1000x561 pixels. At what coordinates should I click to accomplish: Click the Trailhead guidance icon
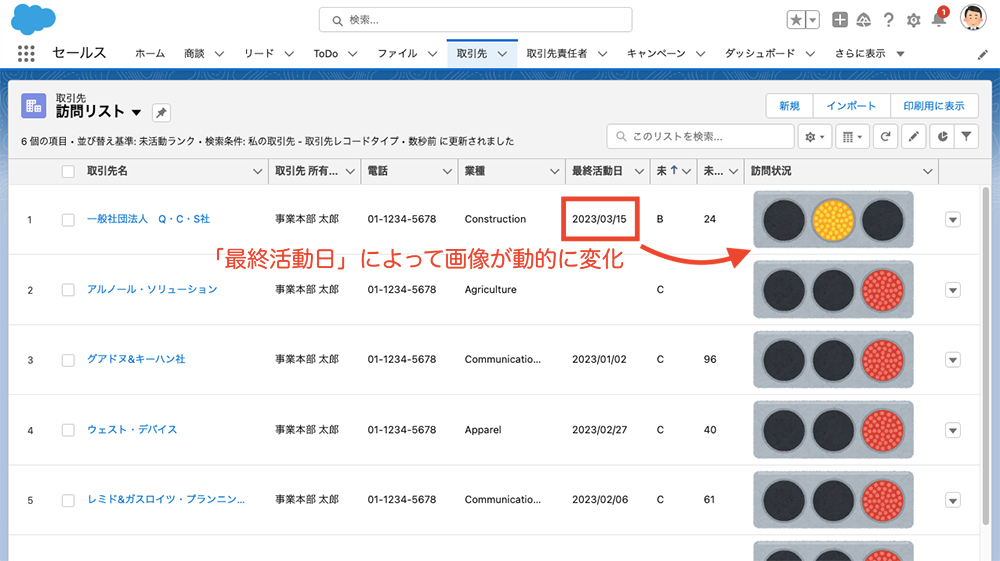tap(864, 20)
